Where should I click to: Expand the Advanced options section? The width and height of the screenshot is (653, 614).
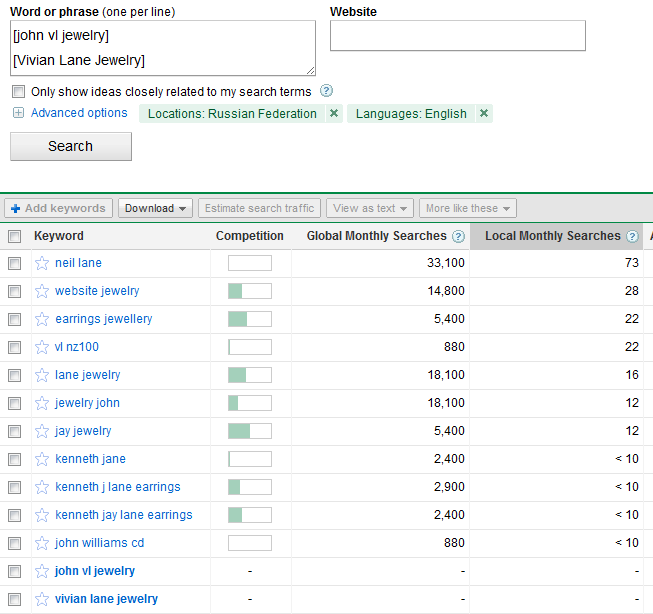point(79,113)
